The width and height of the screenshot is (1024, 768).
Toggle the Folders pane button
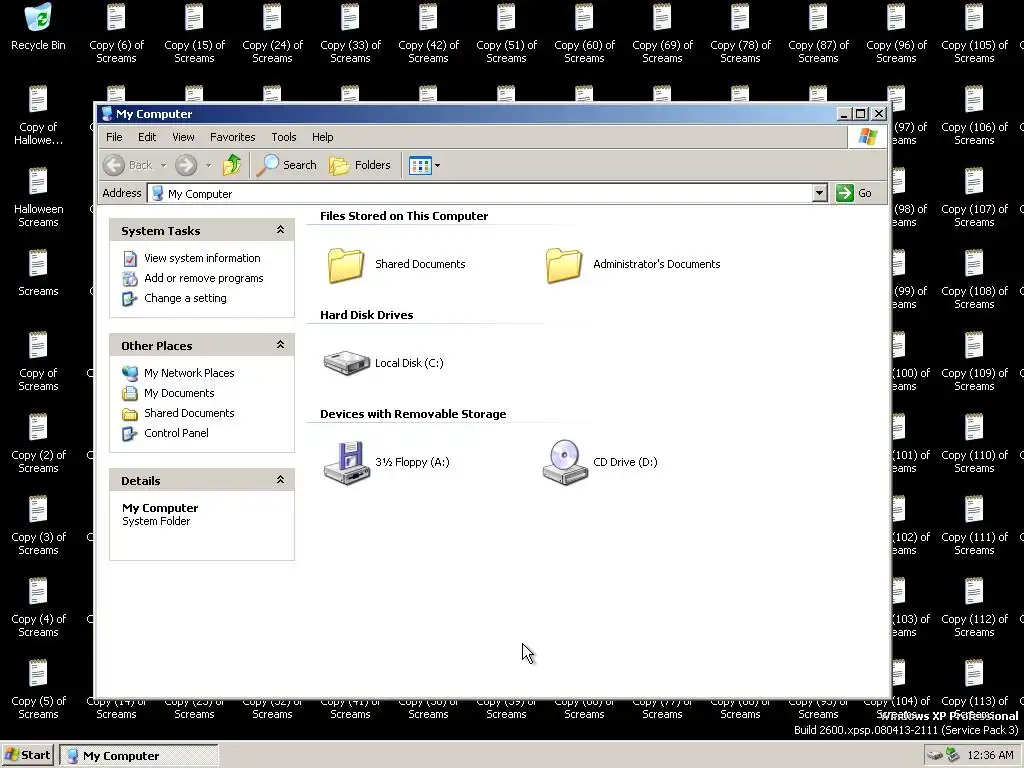click(360, 165)
